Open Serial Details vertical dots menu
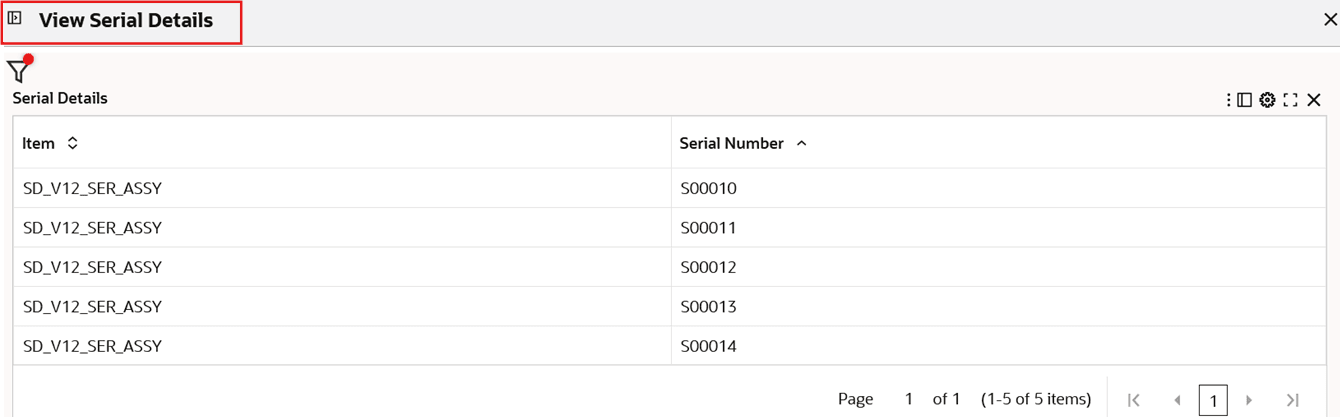 1228,100
